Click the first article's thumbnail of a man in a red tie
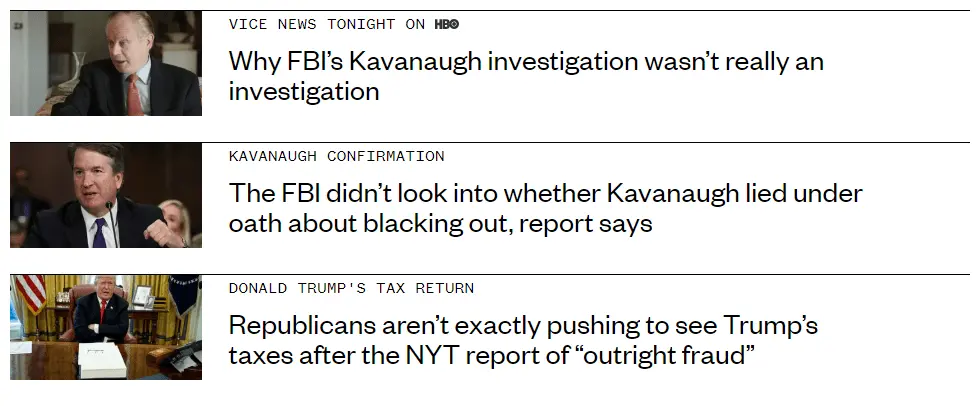 106,63
